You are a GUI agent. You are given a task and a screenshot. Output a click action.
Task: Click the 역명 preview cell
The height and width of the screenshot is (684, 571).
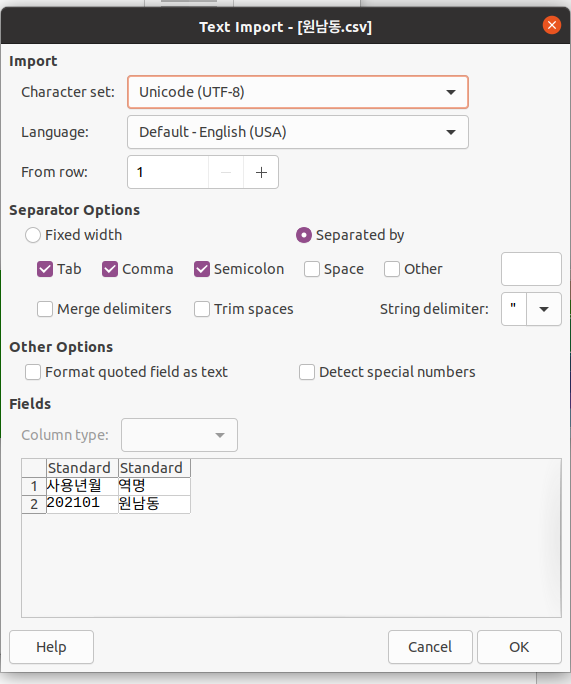click(x=154, y=486)
